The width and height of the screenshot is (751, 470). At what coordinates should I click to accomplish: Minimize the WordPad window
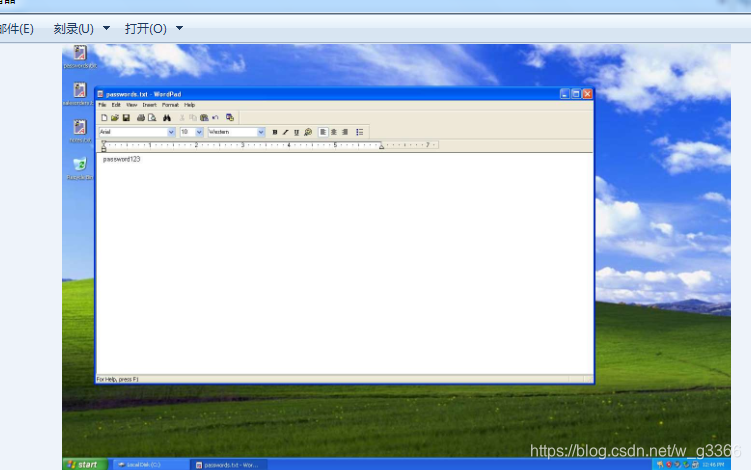pyautogui.click(x=565, y=94)
